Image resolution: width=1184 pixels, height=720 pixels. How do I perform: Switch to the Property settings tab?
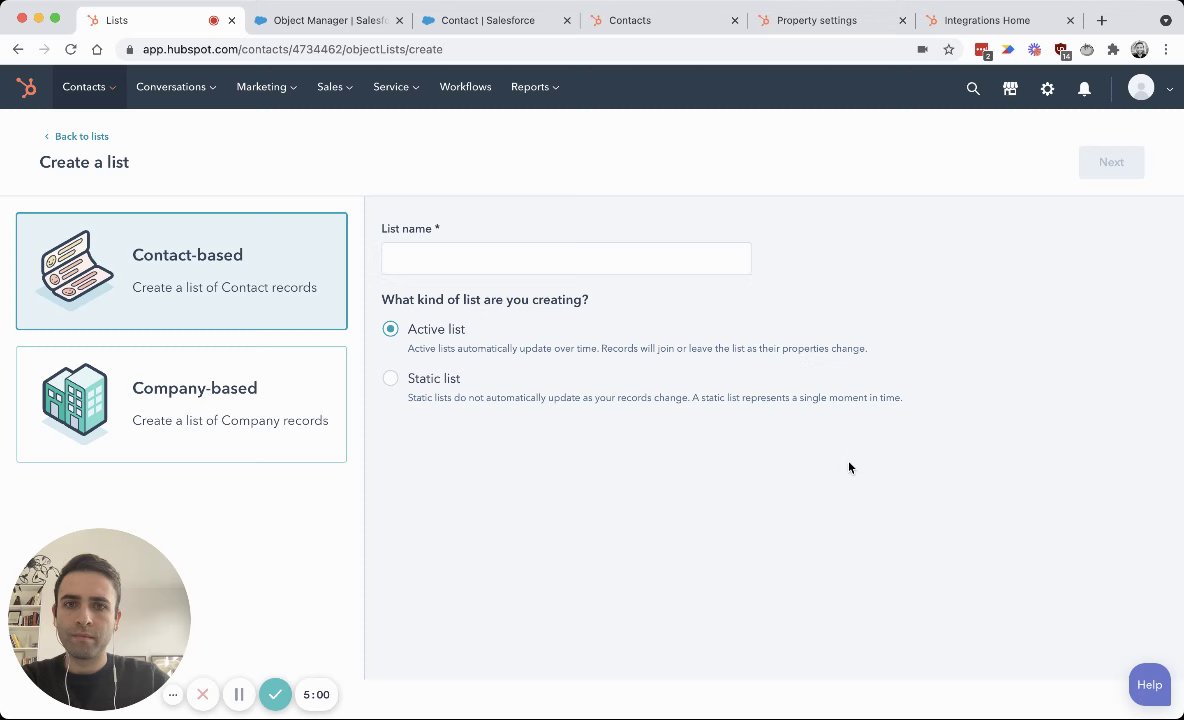(817, 20)
